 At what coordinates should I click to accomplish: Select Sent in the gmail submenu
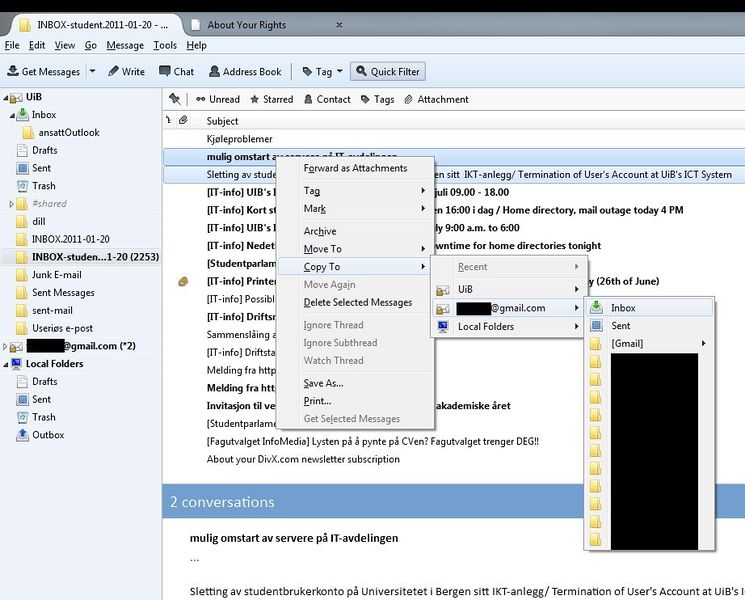coord(649,325)
